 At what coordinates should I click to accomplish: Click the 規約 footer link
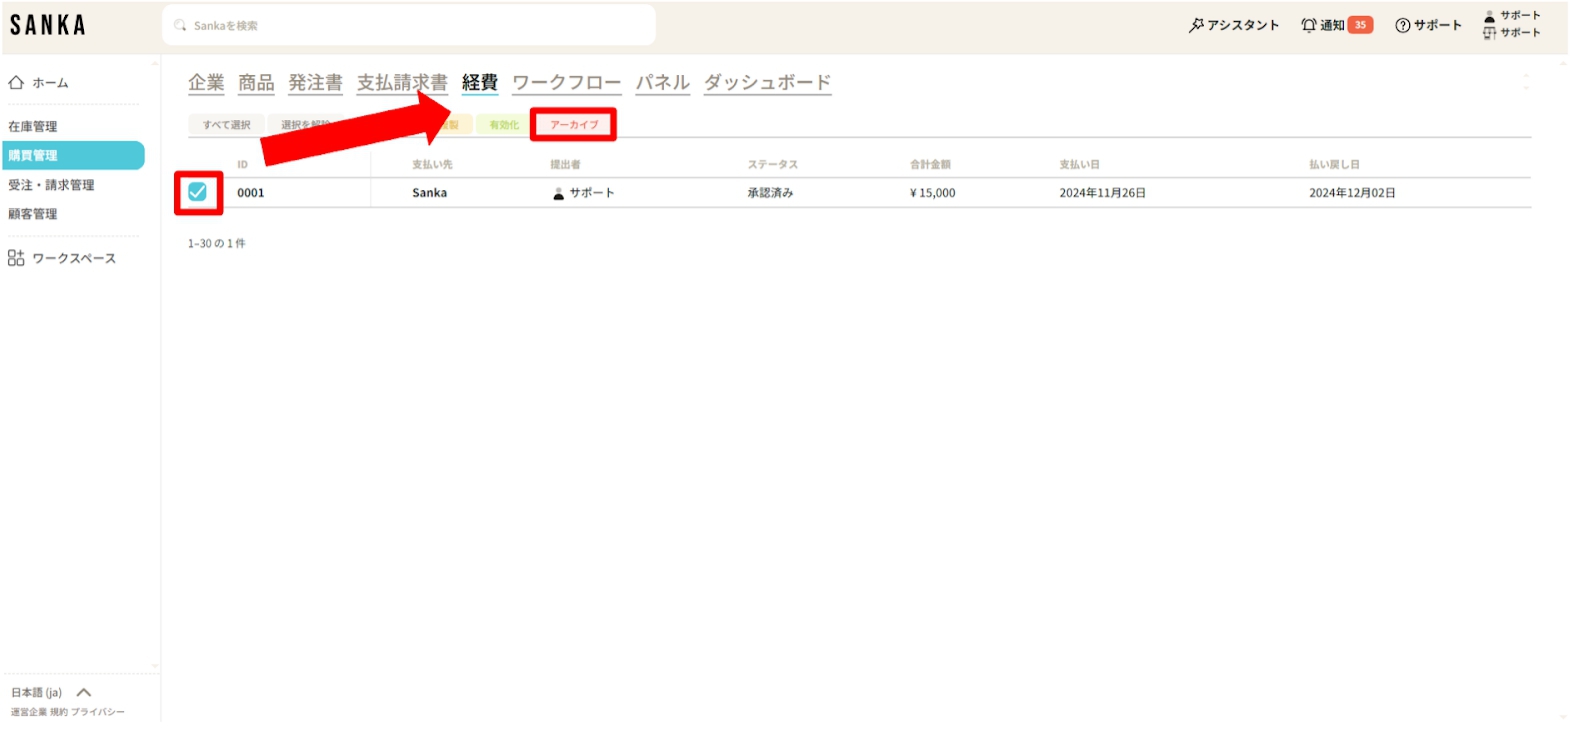[x=59, y=712]
